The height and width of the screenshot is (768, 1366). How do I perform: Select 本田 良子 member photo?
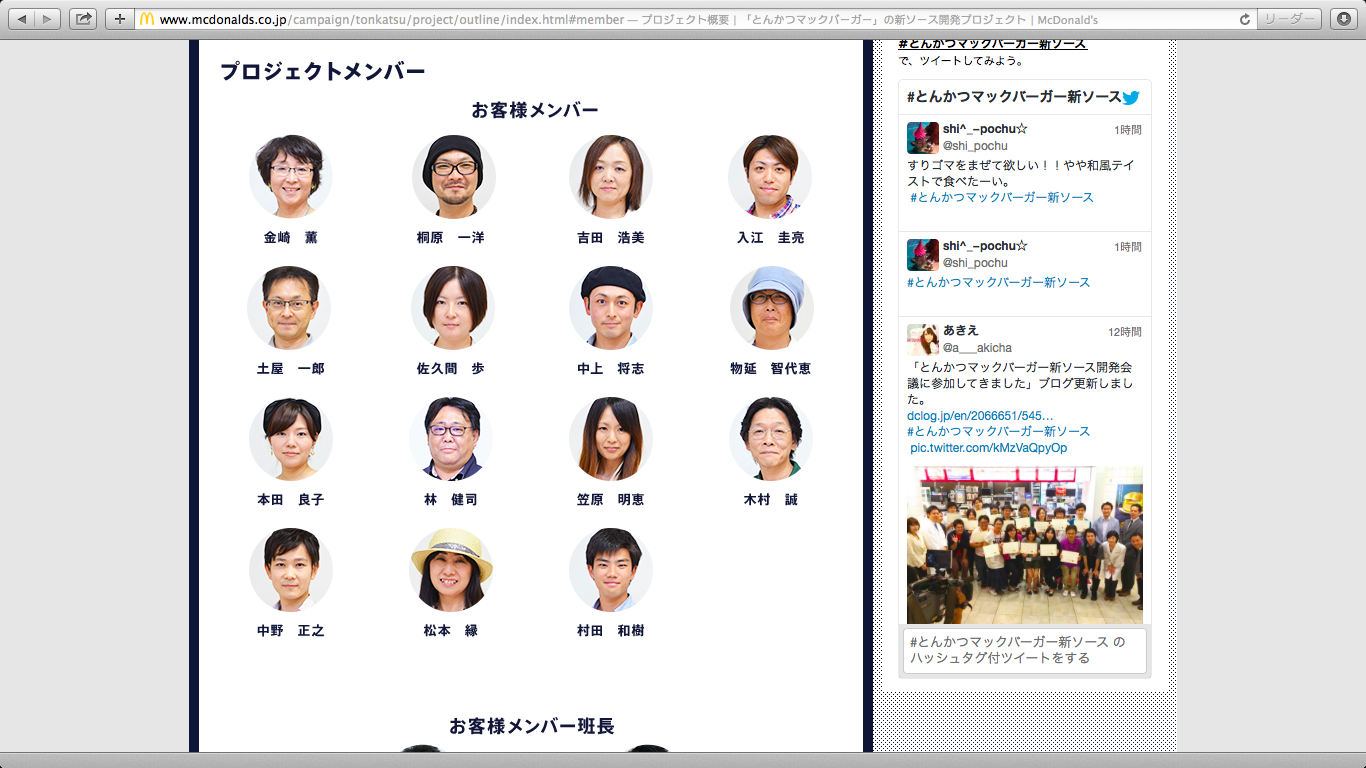[290, 438]
